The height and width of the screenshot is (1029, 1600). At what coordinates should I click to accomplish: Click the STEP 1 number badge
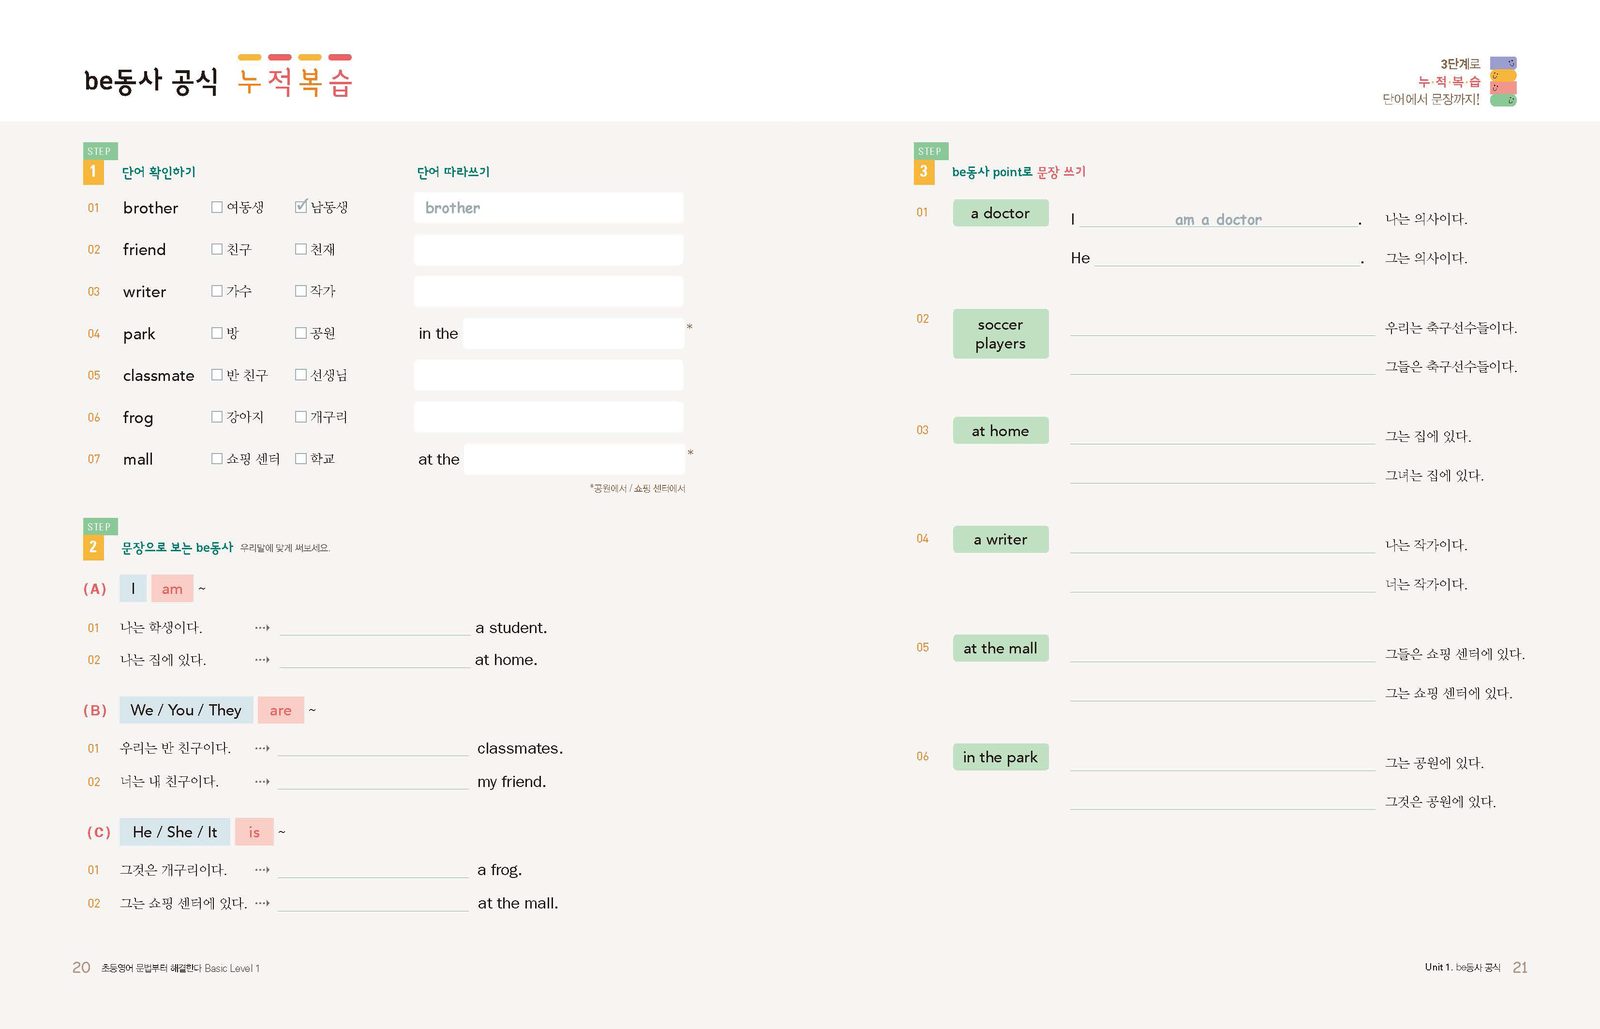click(x=93, y=172)
